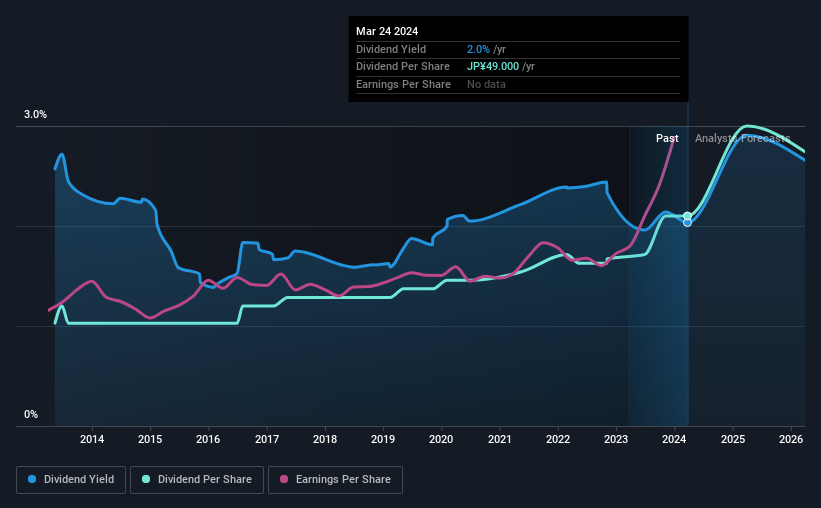Click 'Dividend Per Share' row label in tooltip
Viewport: 821px width, 508px height.
pos(403,67)
